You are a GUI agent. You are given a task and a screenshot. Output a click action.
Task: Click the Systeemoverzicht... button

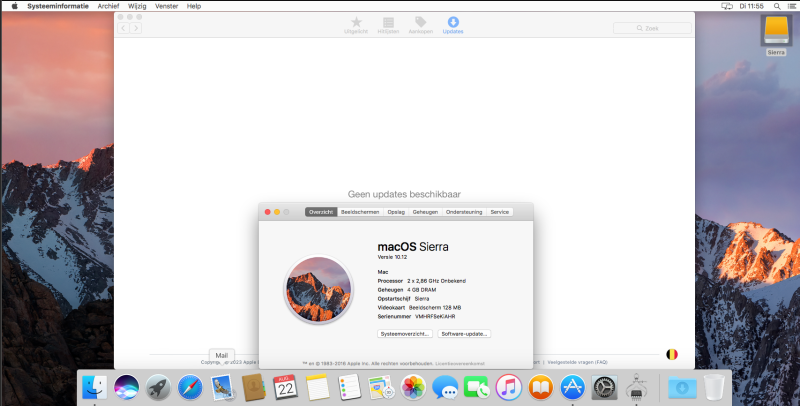point(405,334)
